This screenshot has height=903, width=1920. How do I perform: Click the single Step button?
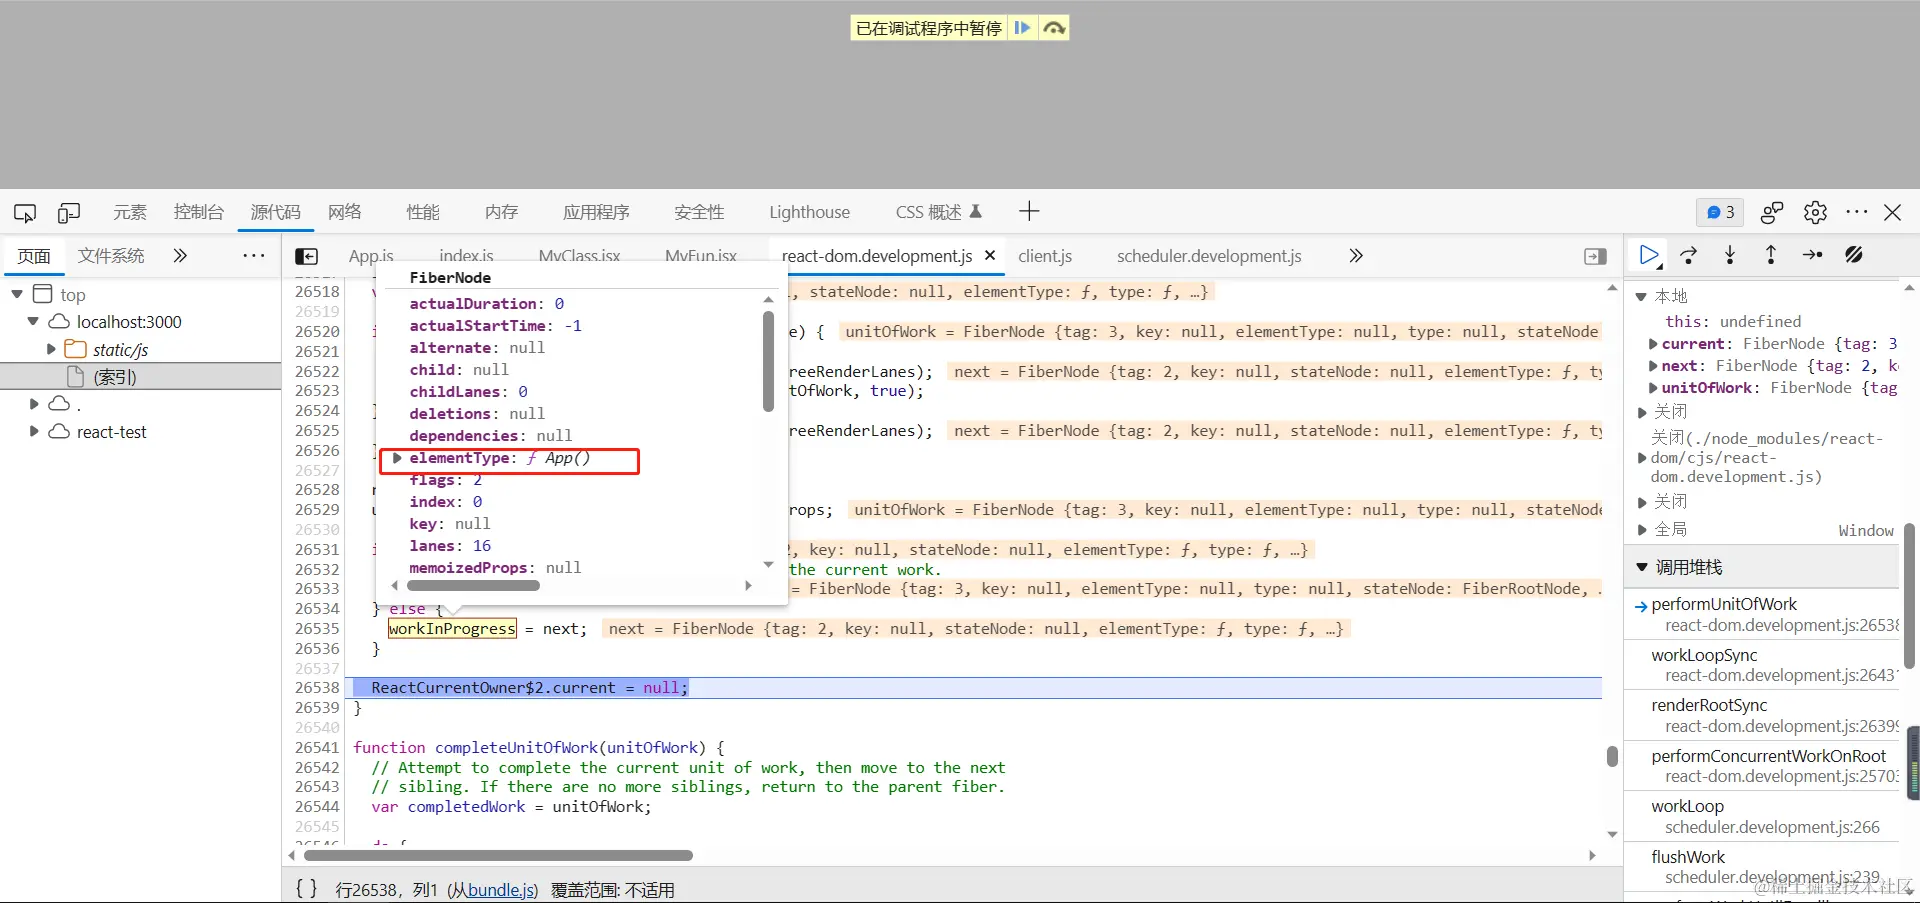click(1812, 256)
